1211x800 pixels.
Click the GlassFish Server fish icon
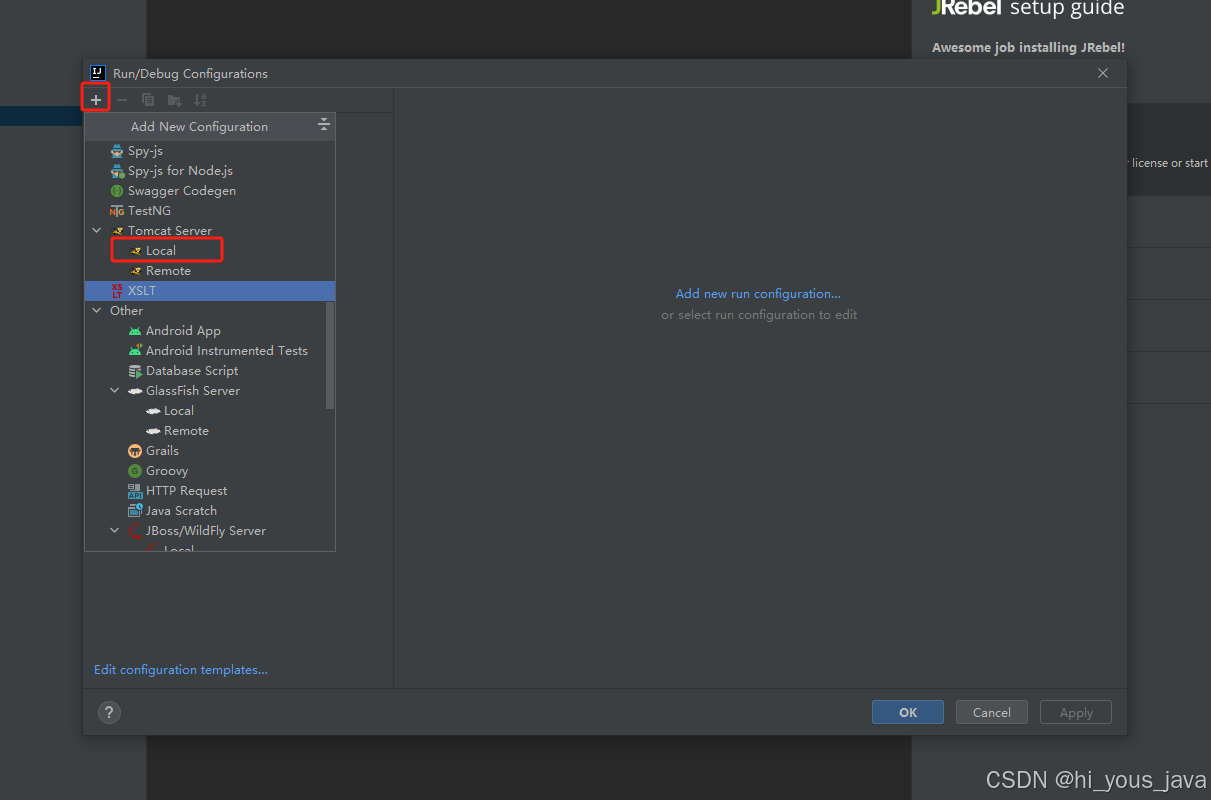[x=135, y=391]
